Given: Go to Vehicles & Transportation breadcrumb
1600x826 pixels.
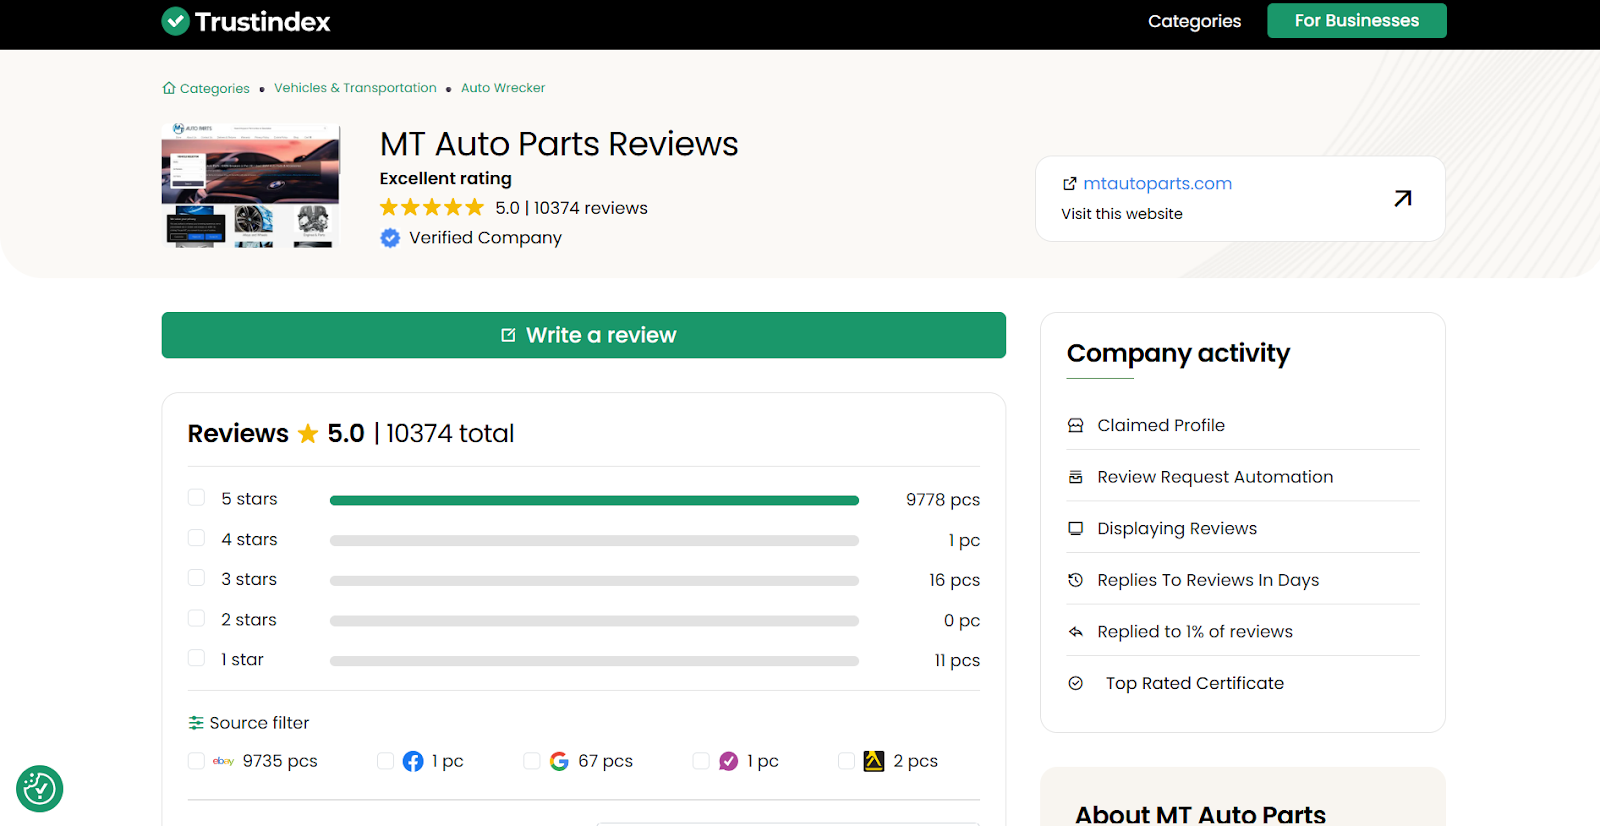Looking at the screenshot, I should tap(355, 88).
